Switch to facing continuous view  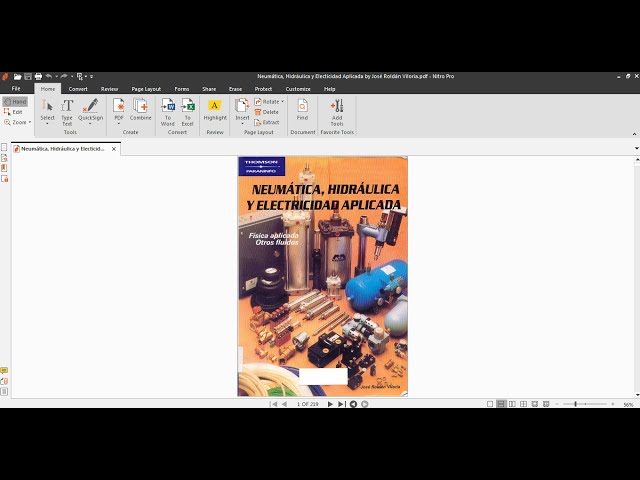coord(523,404)
